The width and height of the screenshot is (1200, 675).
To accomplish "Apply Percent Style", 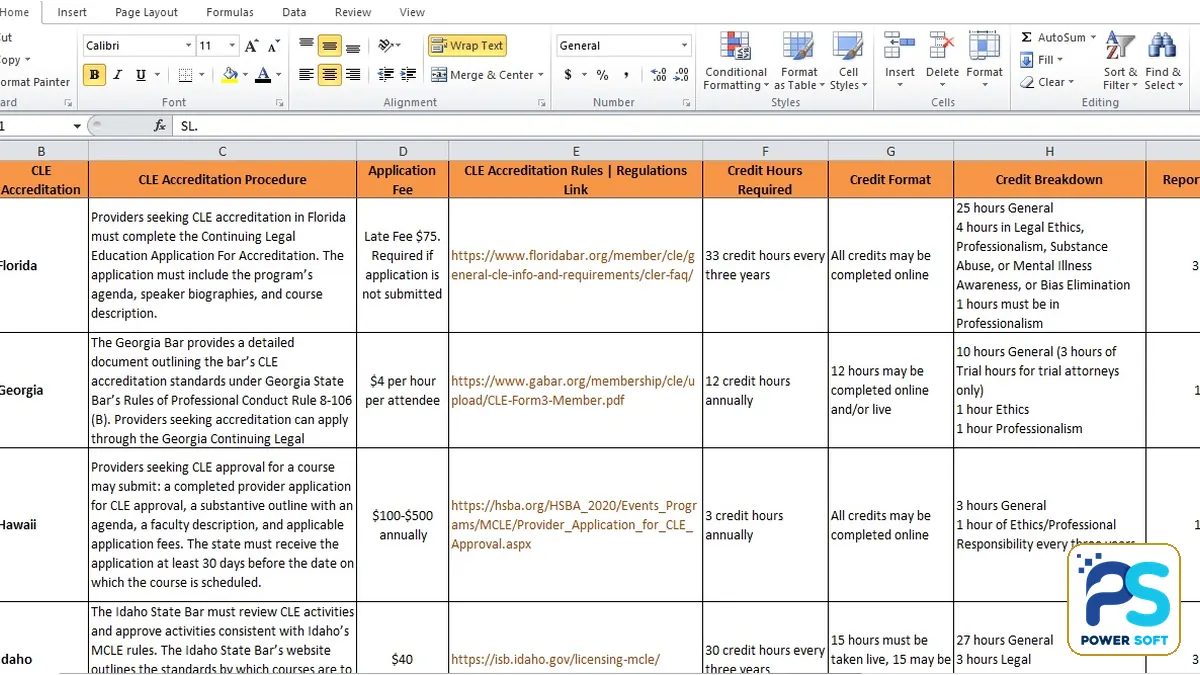I will 602,75.
